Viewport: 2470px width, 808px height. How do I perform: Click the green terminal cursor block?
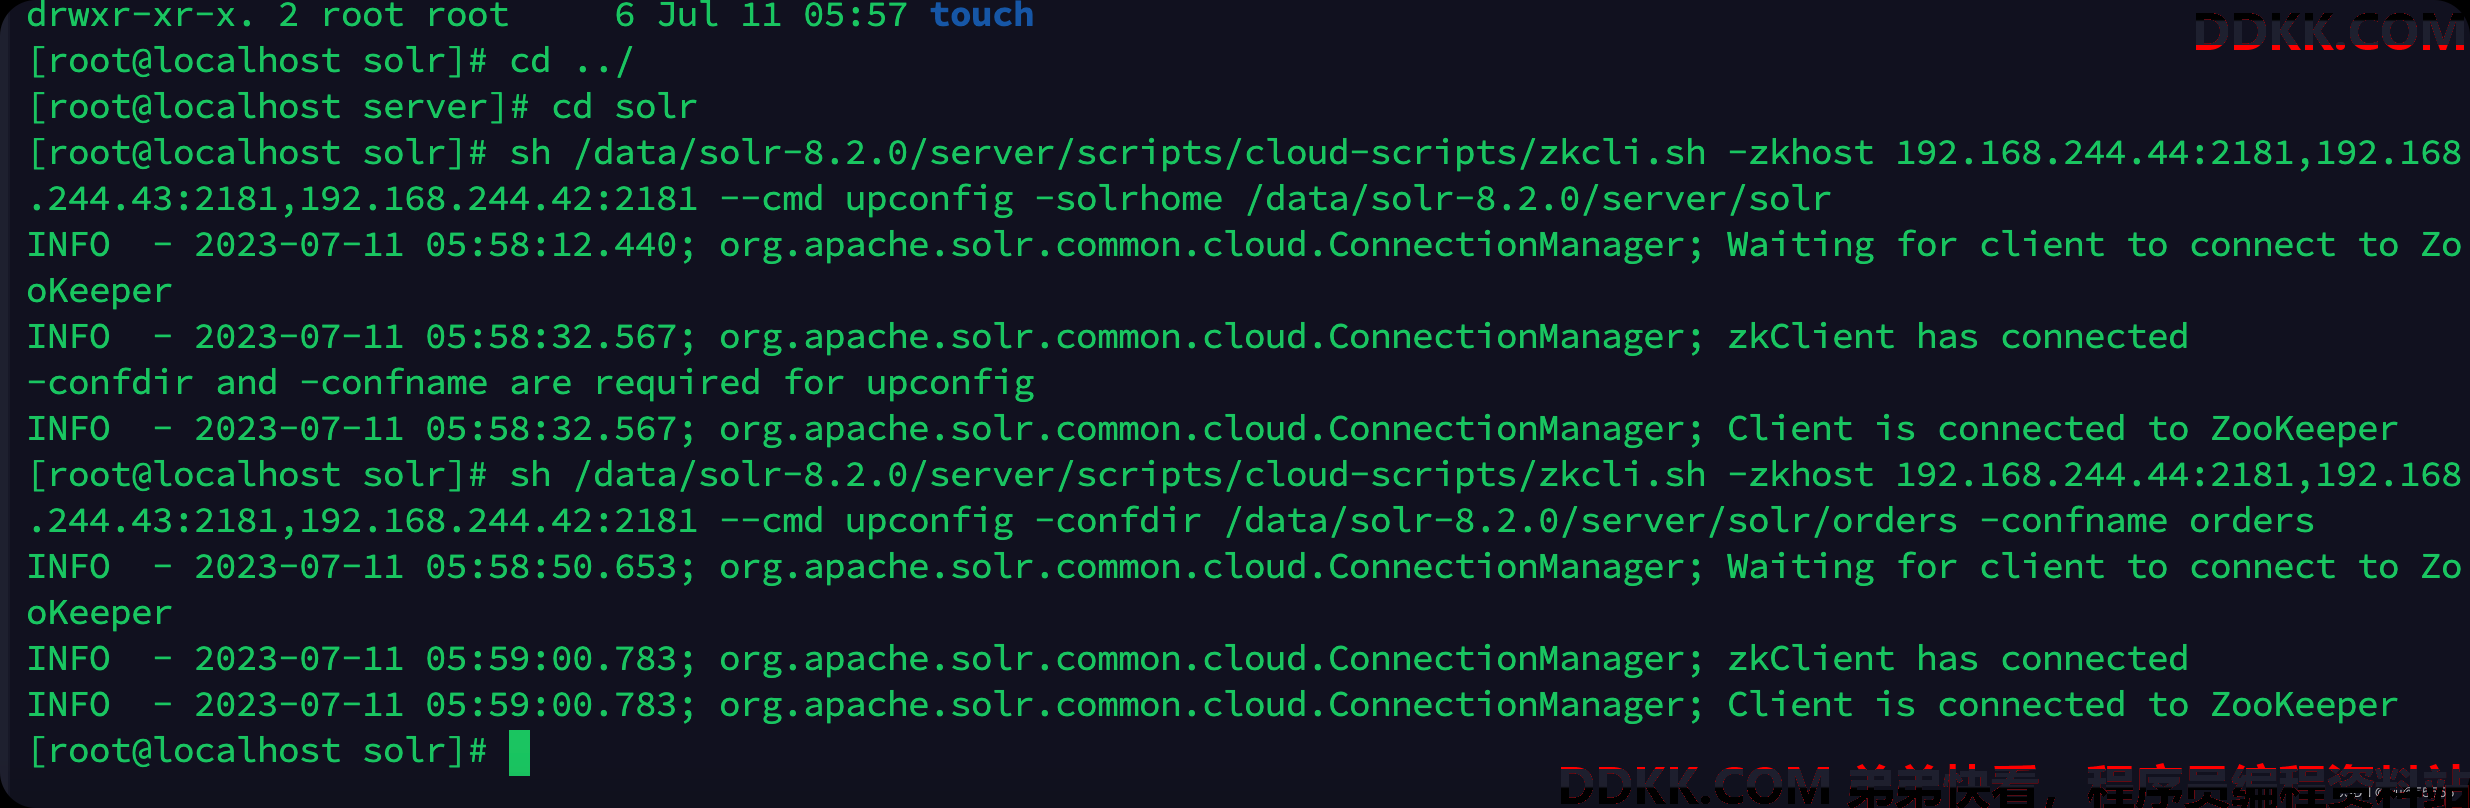tap(519, 753)
